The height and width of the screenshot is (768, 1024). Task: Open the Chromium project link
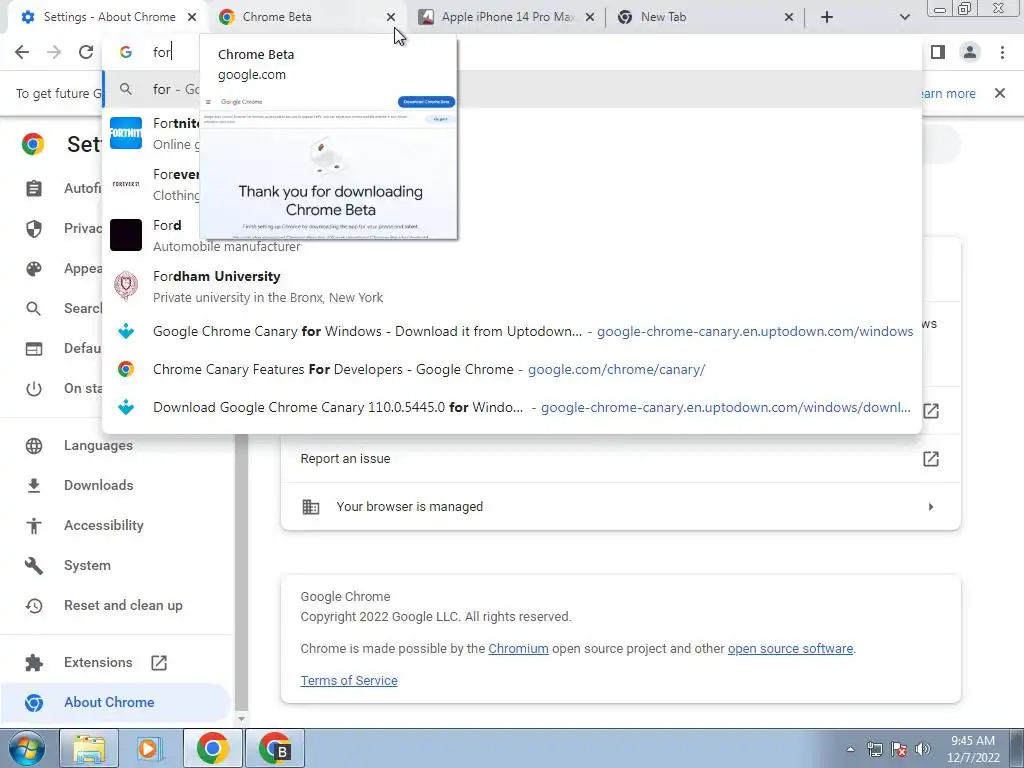point(518,648)
